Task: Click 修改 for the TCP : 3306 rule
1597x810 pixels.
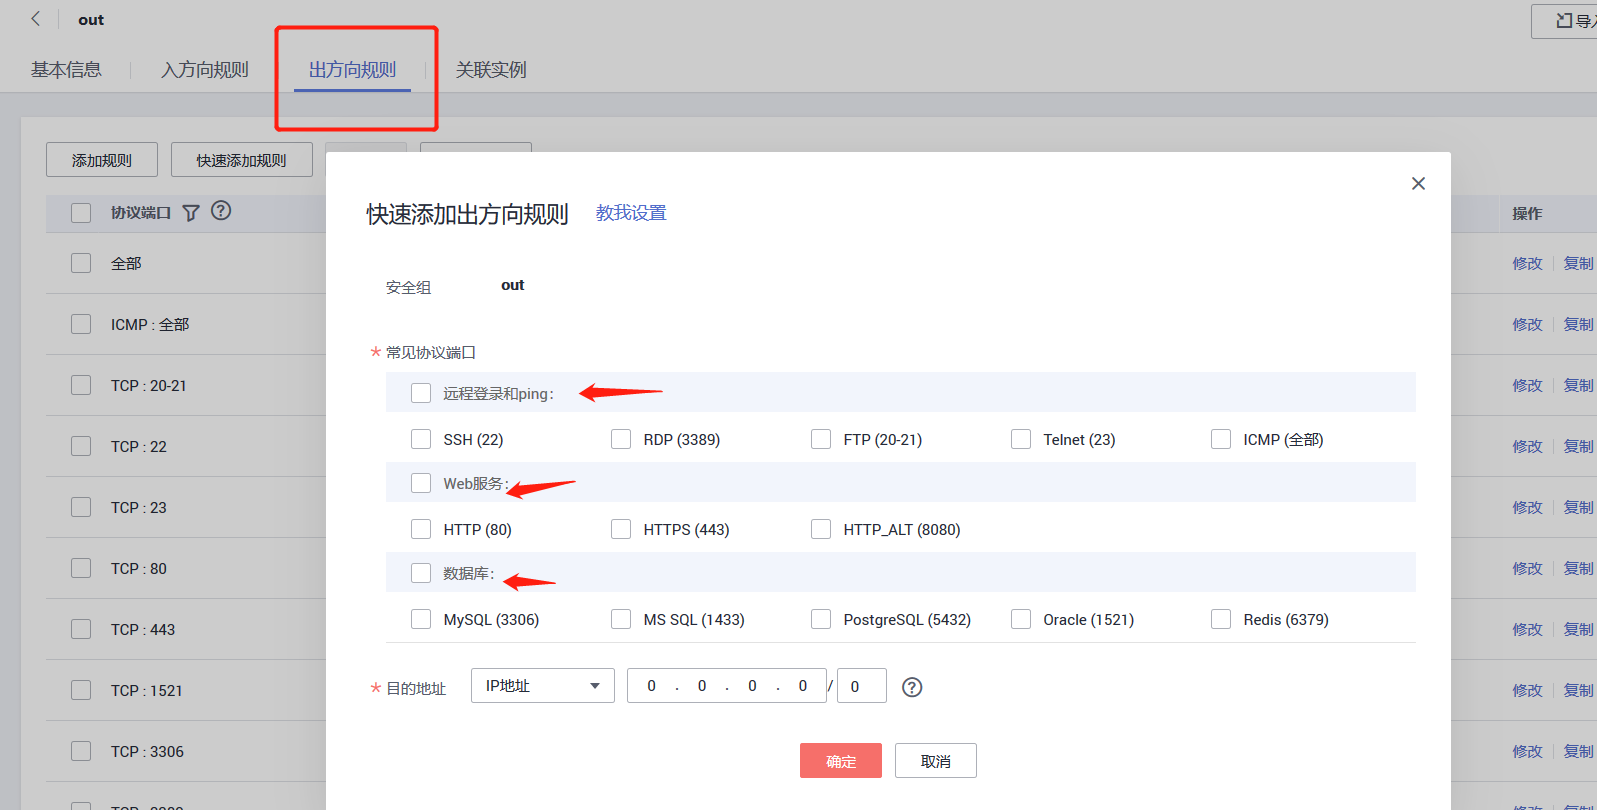Action: pyautogui.click(x=1527, y=751)
